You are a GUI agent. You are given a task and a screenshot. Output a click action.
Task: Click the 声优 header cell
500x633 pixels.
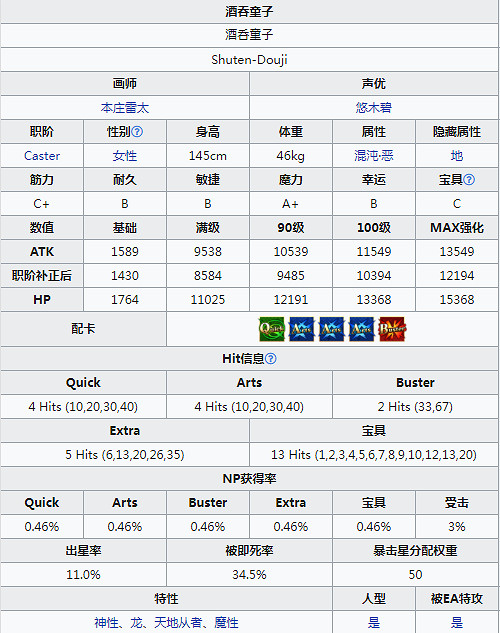point(374,84)
